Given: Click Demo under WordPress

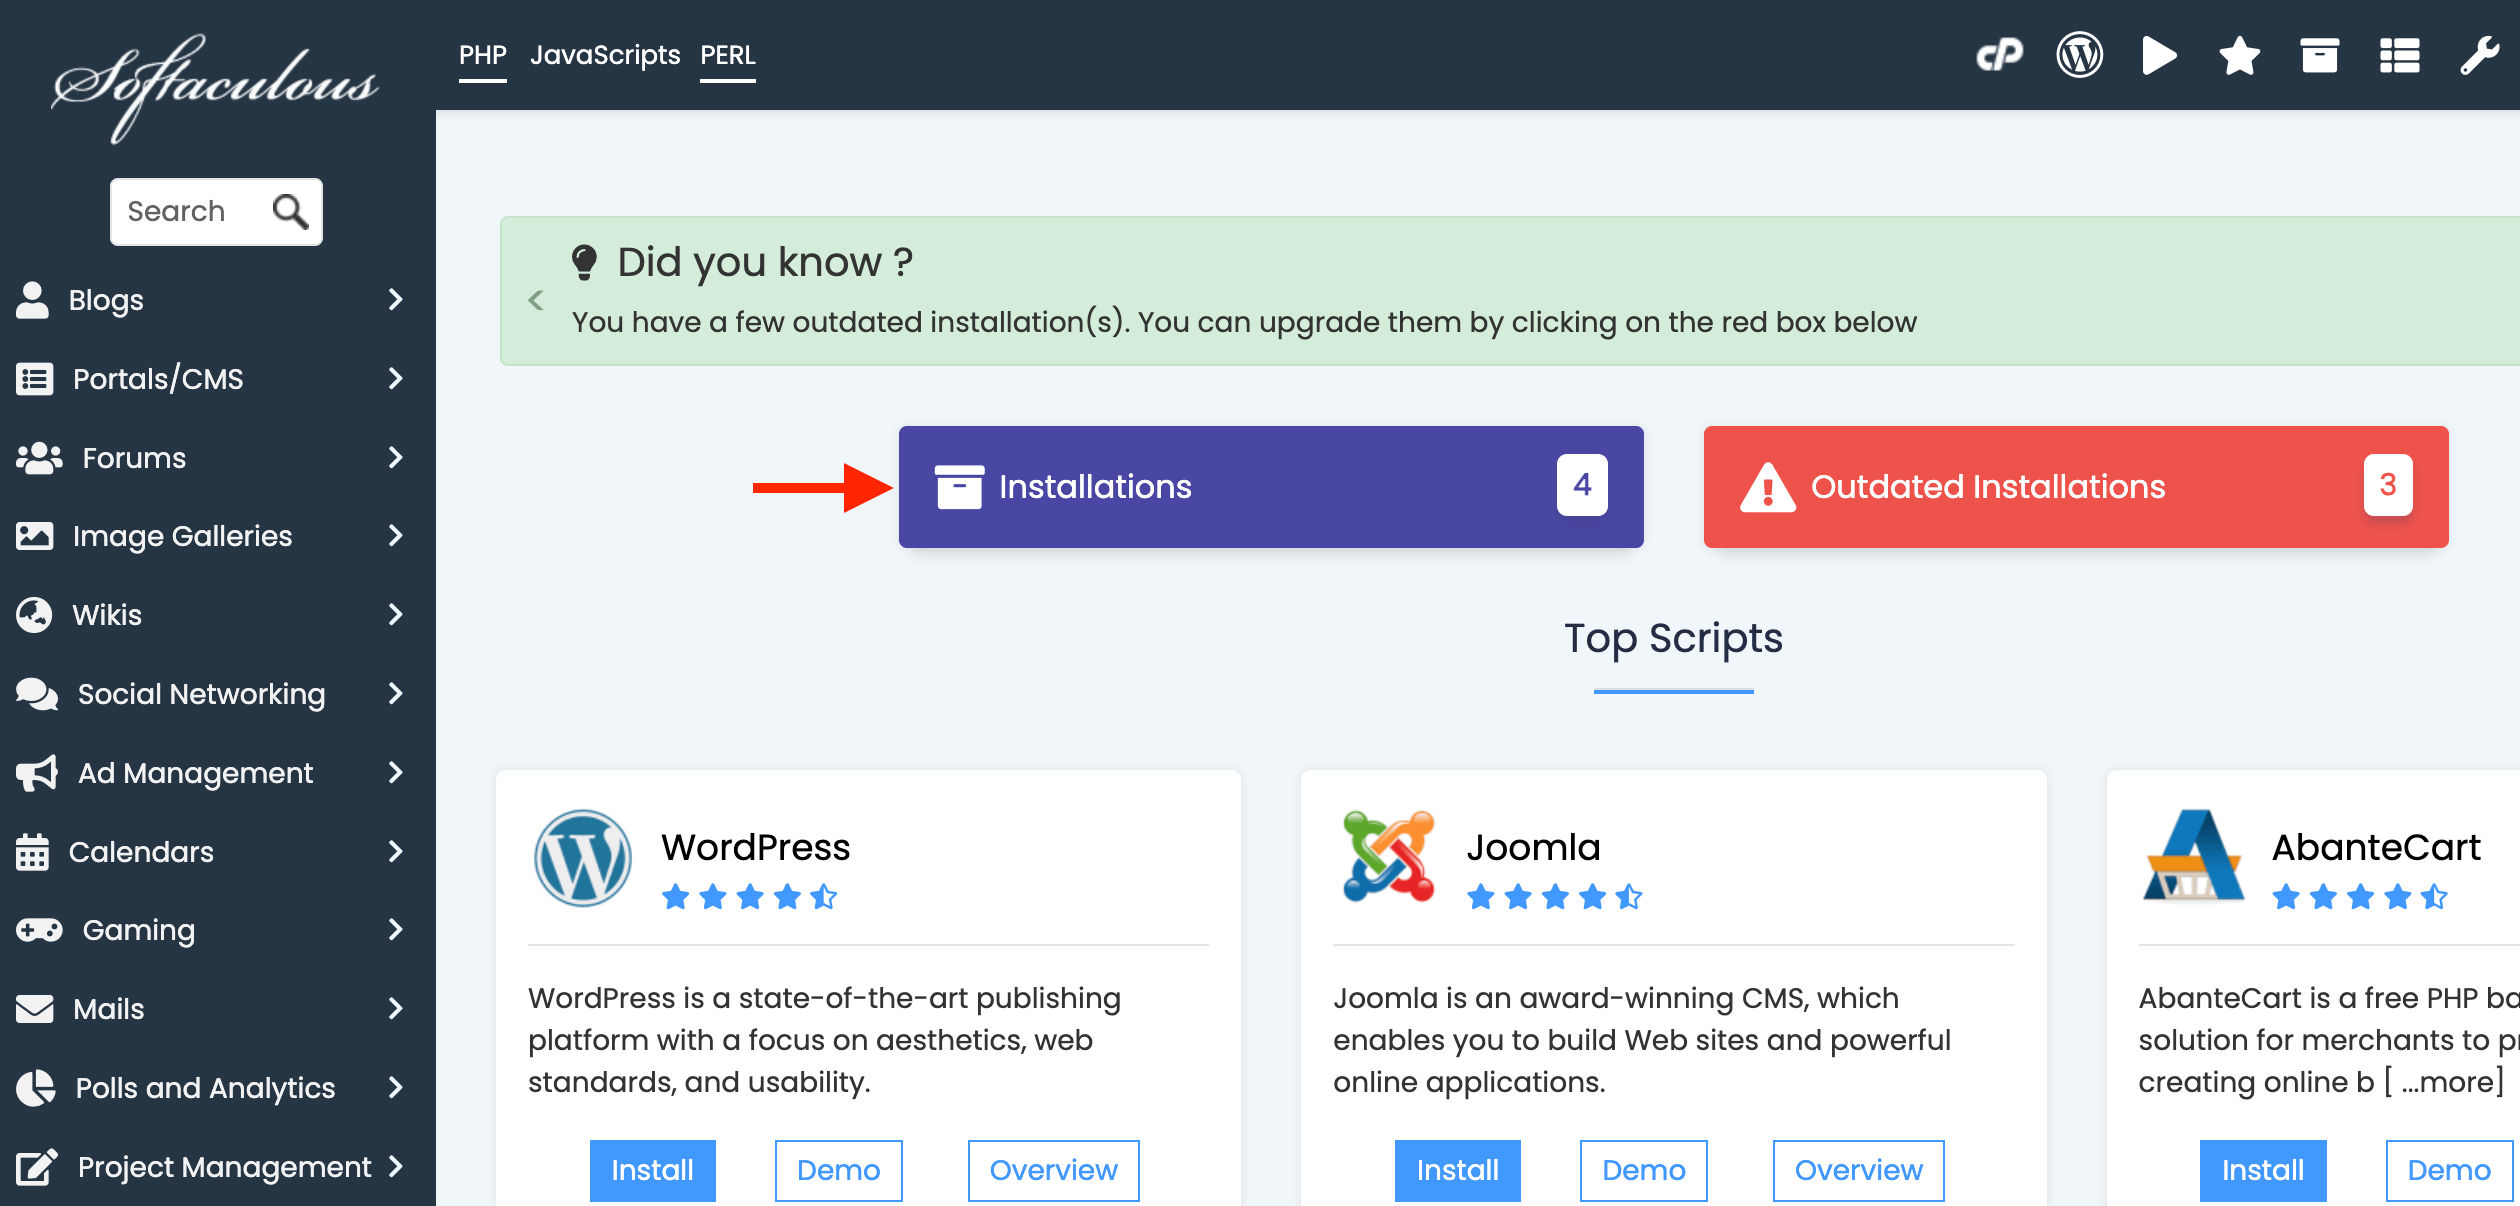Looking at the screenshot, I should point(839,1171).
